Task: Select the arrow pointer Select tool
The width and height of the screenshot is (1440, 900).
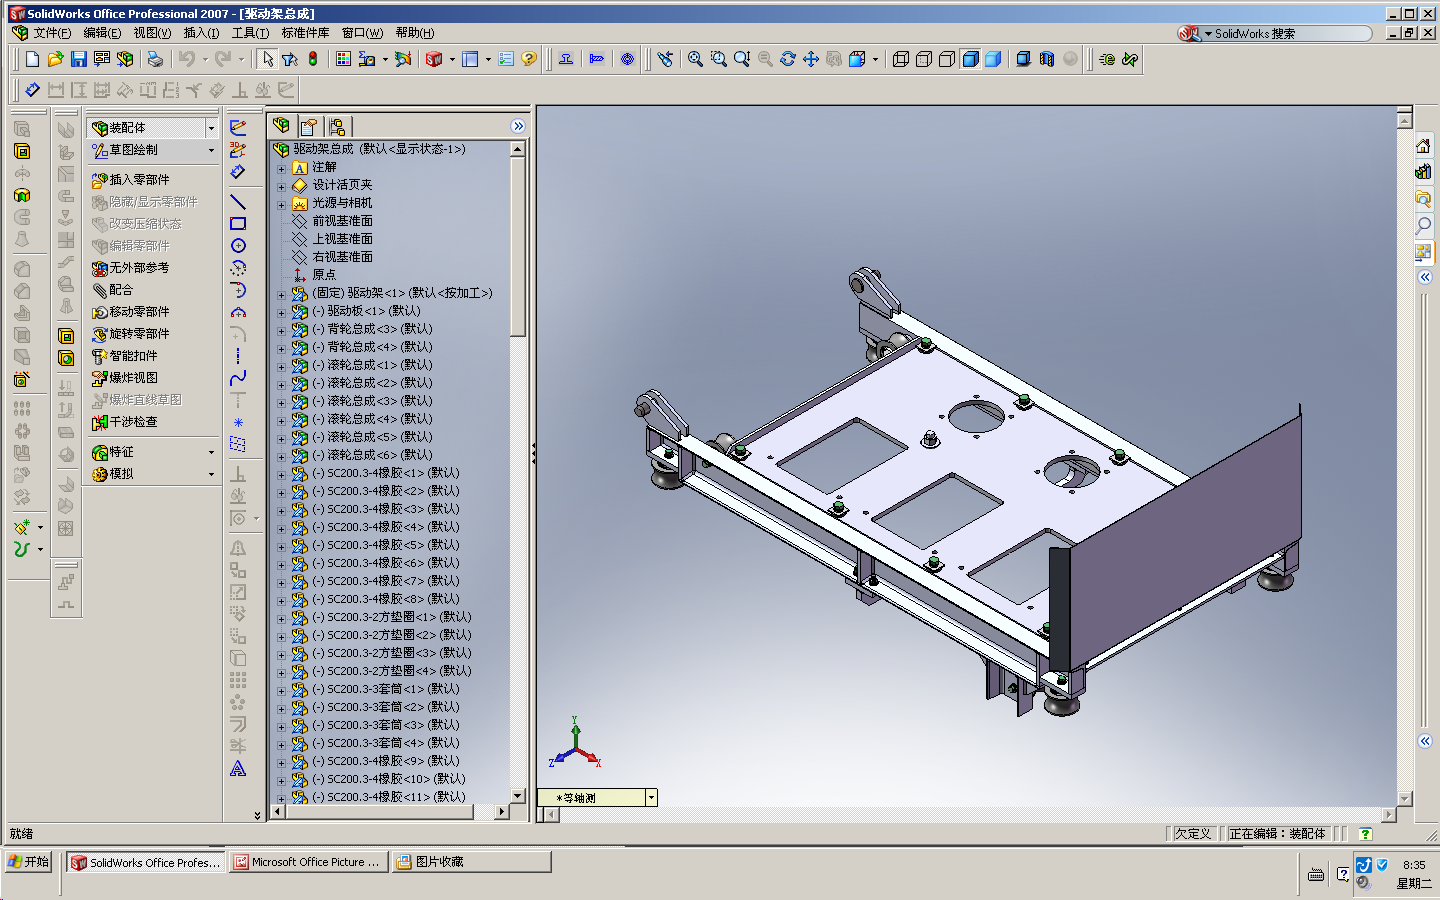Action: (267, 59)
